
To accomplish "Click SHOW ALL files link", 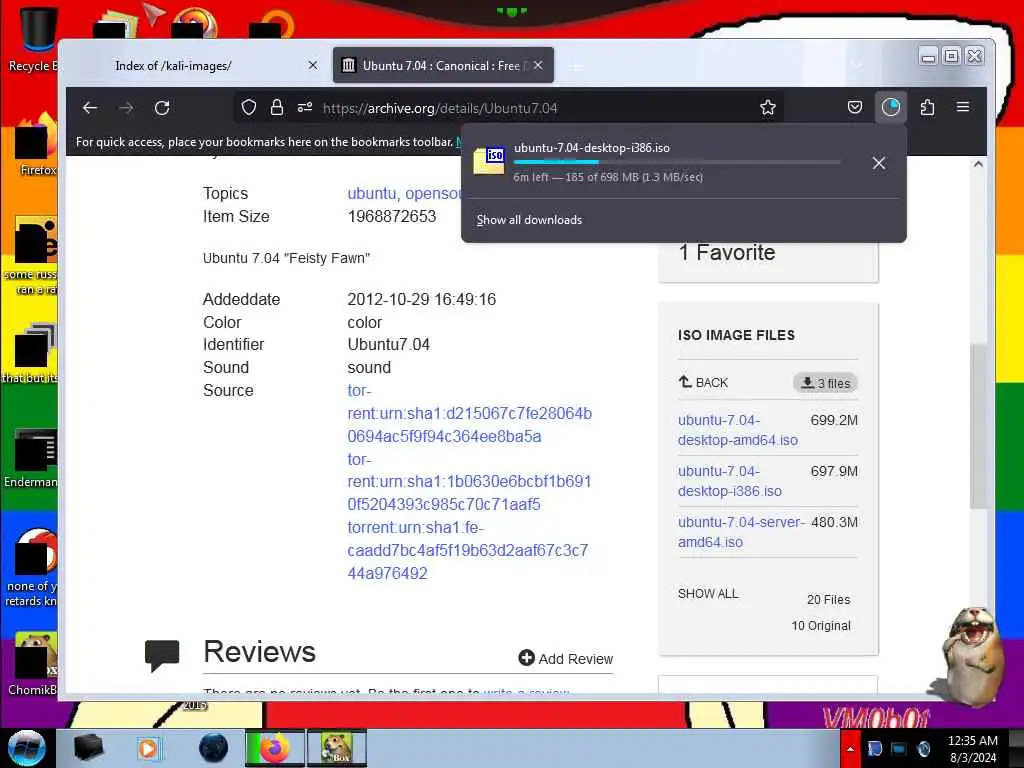I will (x=708, y=594).
